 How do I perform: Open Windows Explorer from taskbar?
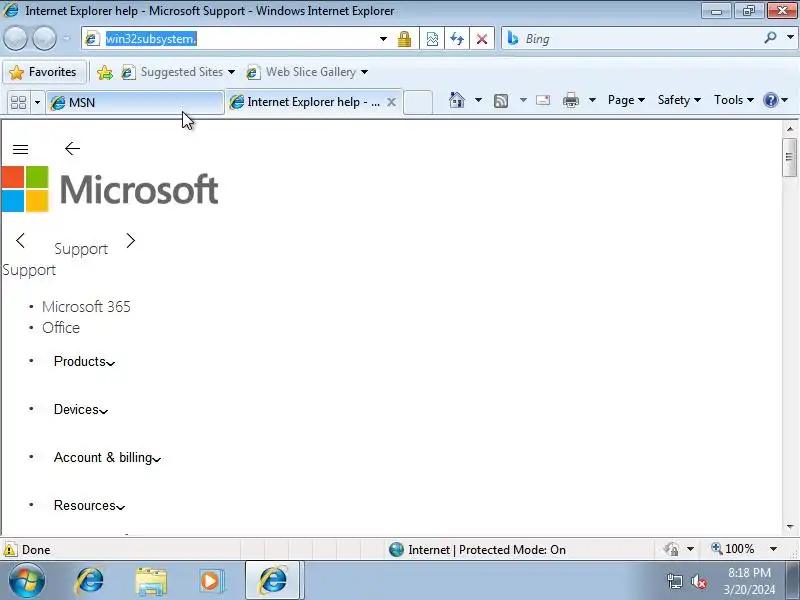tap(151, 581)
